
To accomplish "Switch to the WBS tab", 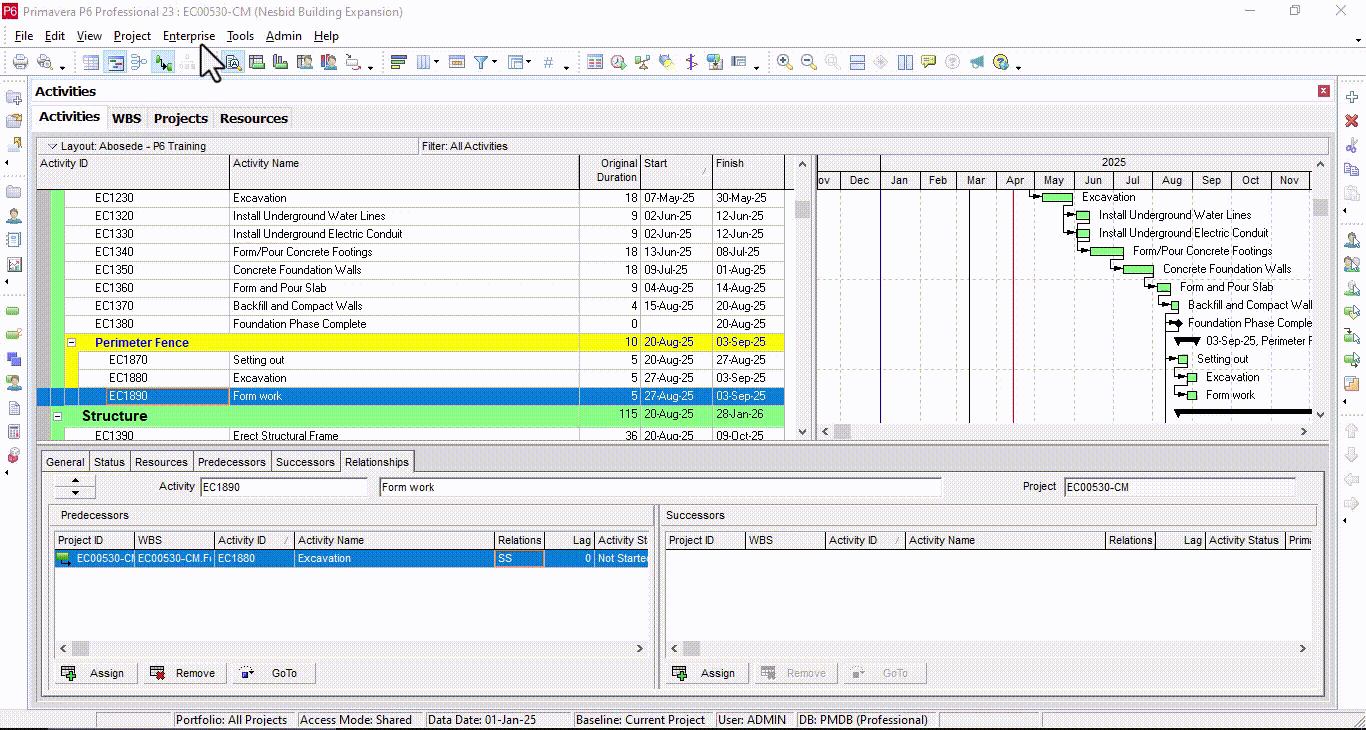I will click(127, 118).
